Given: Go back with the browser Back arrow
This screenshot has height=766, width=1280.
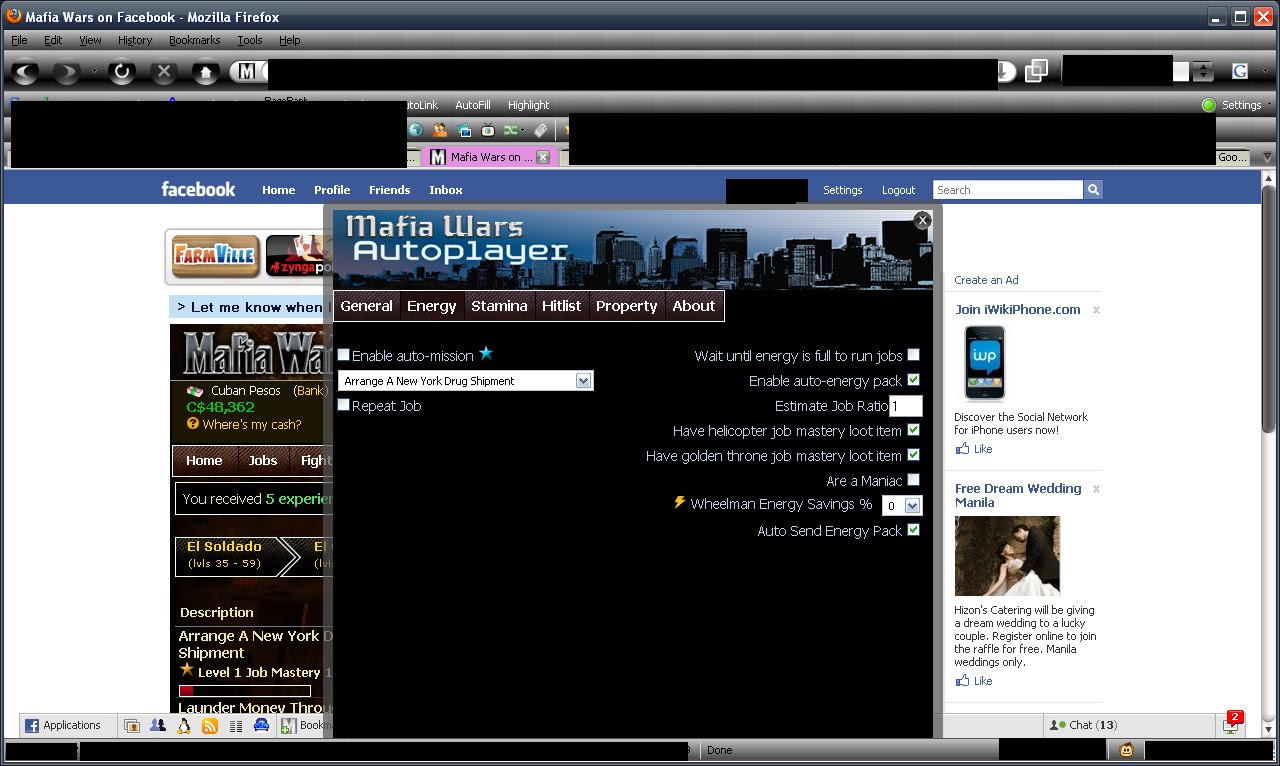Looking at the screenshot, I should (x=26, y=72).
